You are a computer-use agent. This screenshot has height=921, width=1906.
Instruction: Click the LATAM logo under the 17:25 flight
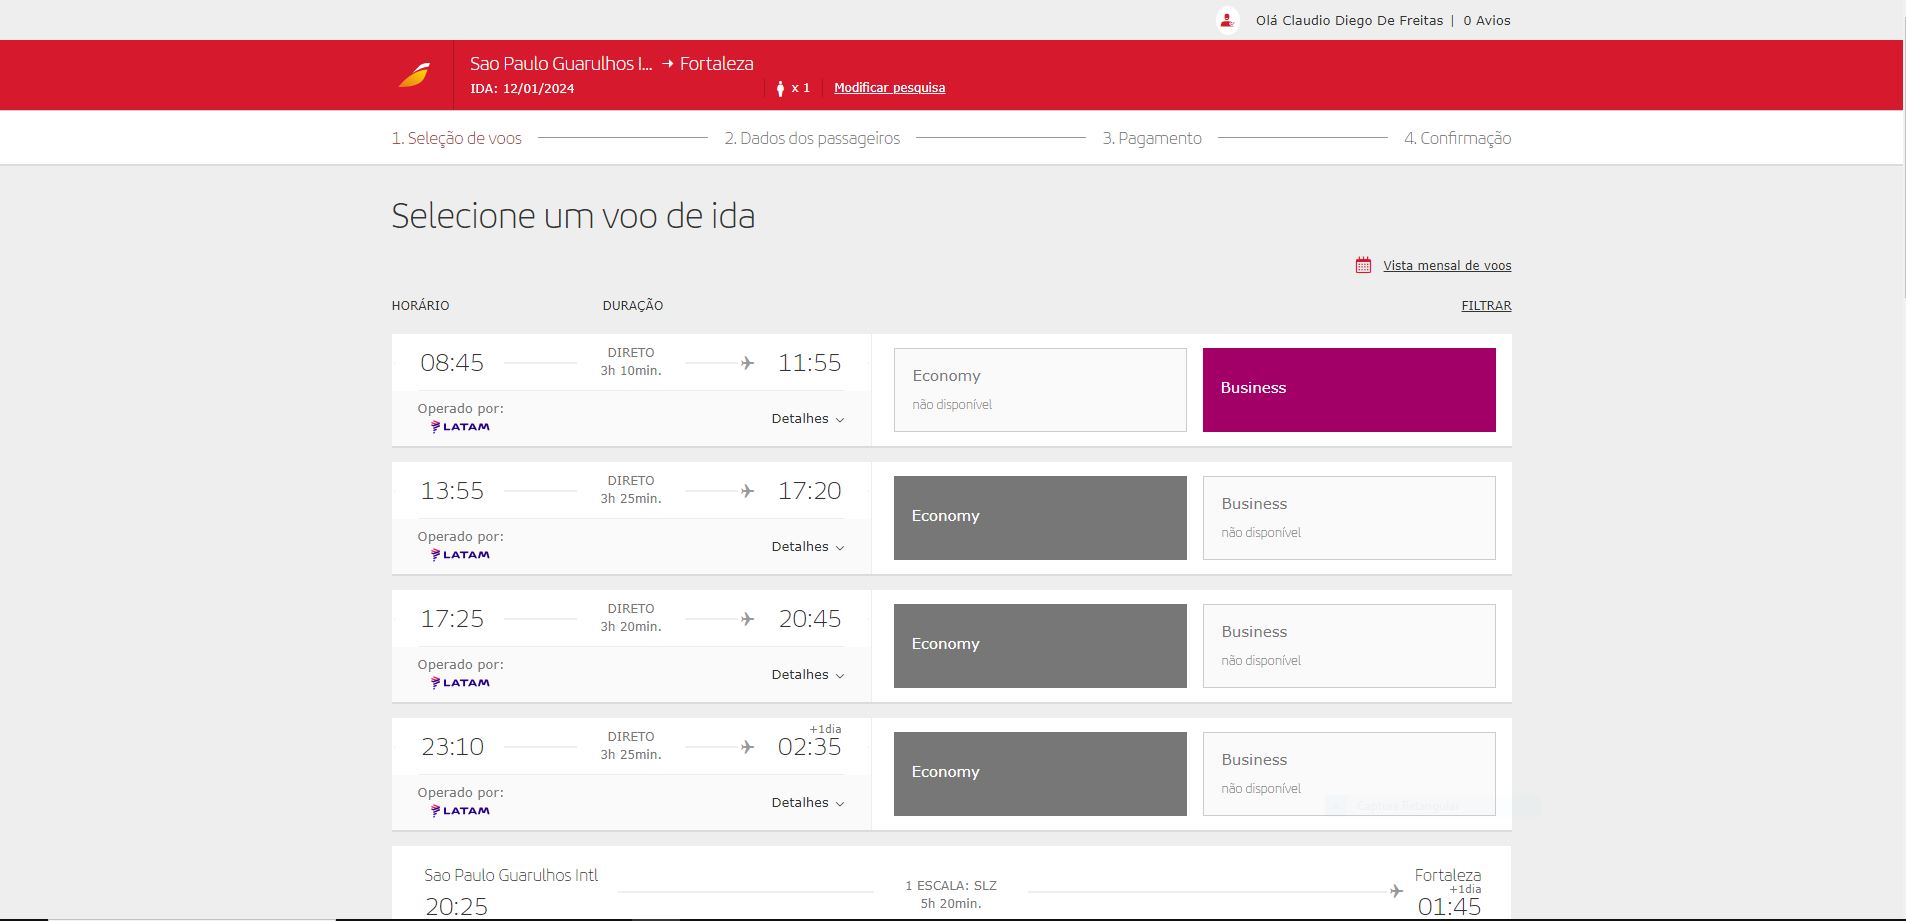(459, 682)
